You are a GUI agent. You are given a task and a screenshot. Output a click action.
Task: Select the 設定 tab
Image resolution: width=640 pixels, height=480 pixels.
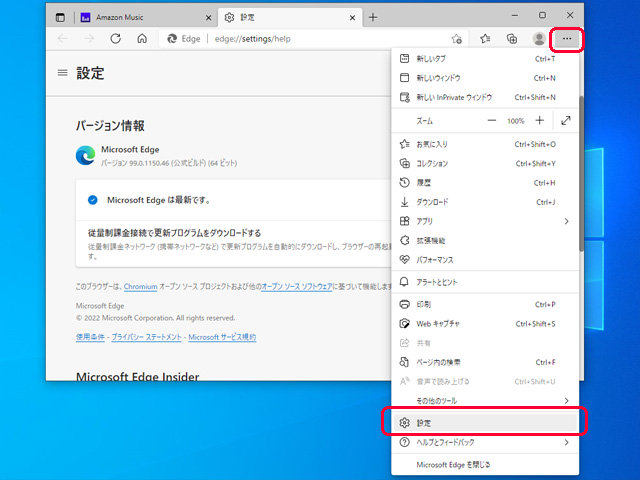pyautogui.click(x=290, y=17)
